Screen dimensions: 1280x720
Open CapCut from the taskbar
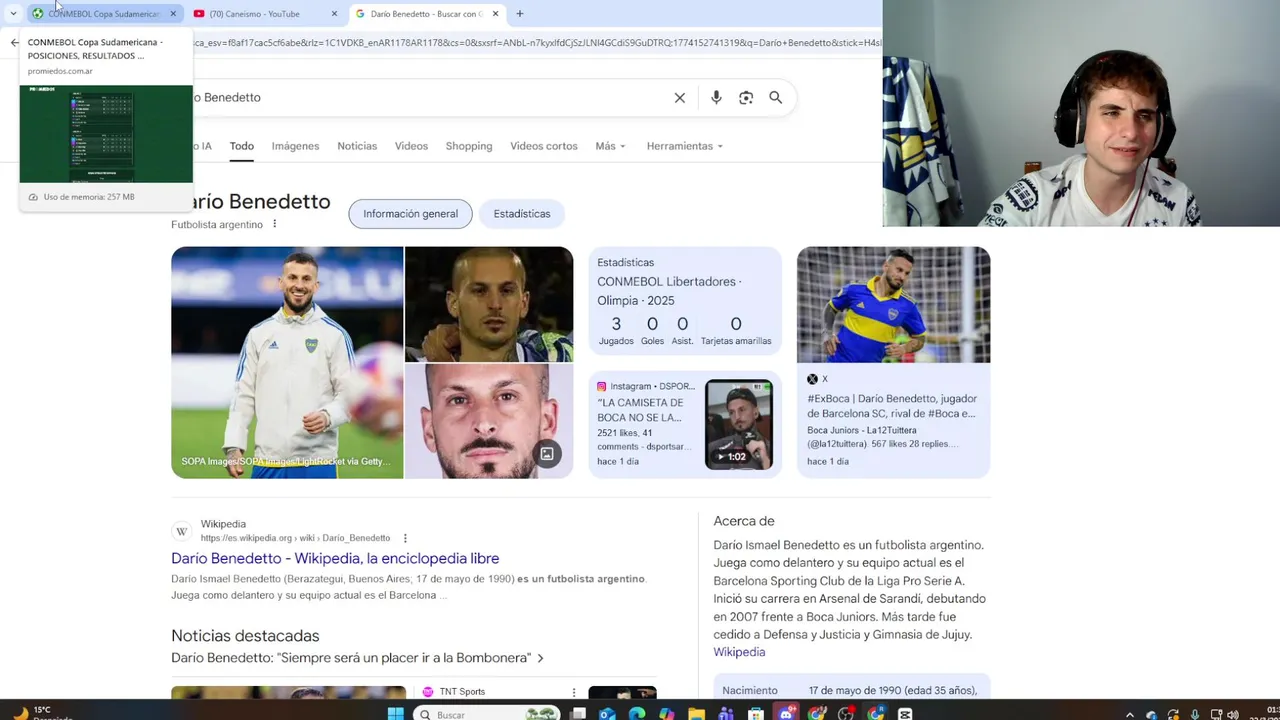coord(905,714)
